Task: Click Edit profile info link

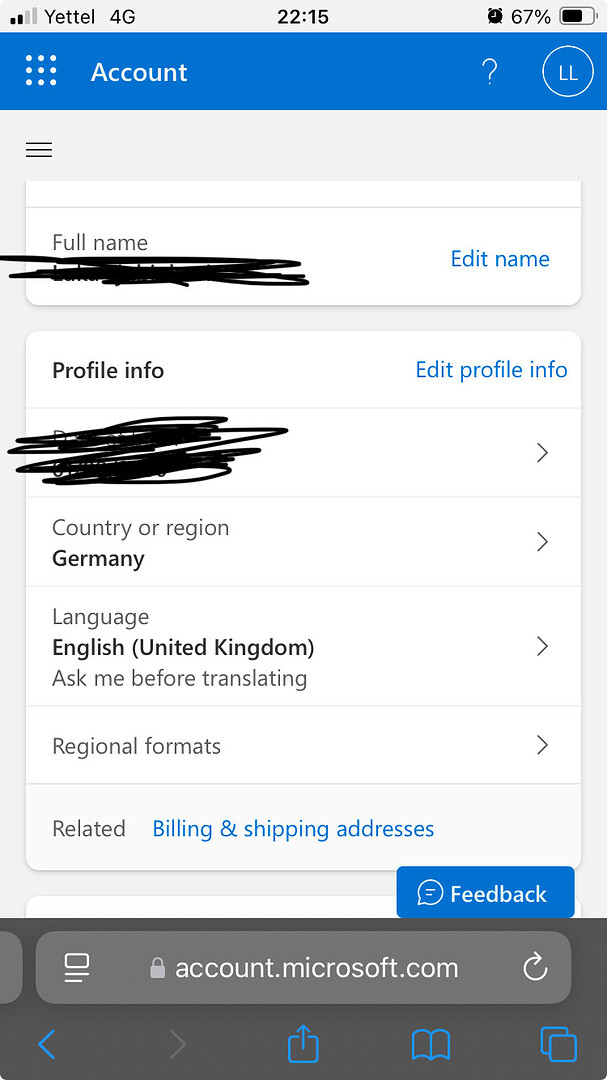Action: (x=491, y=370)
